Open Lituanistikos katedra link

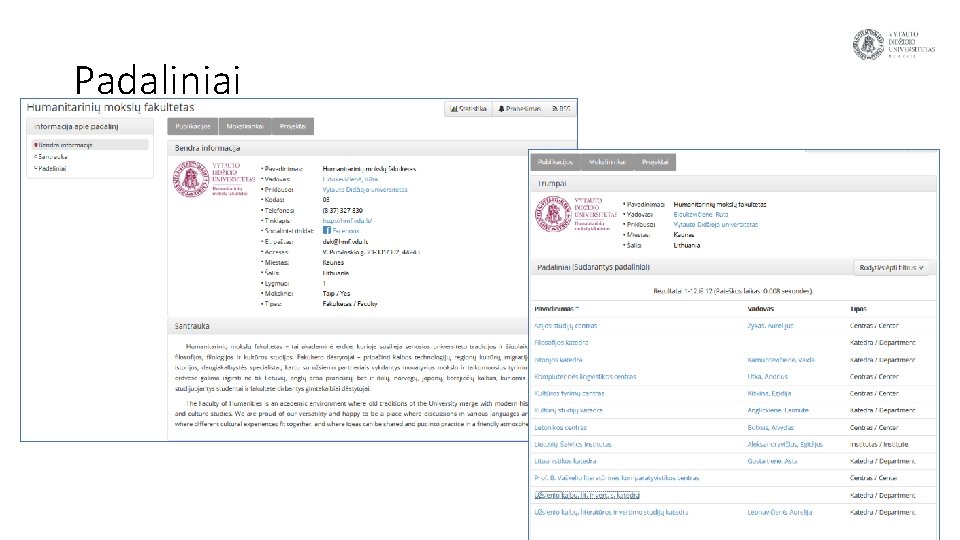point(565,461)
